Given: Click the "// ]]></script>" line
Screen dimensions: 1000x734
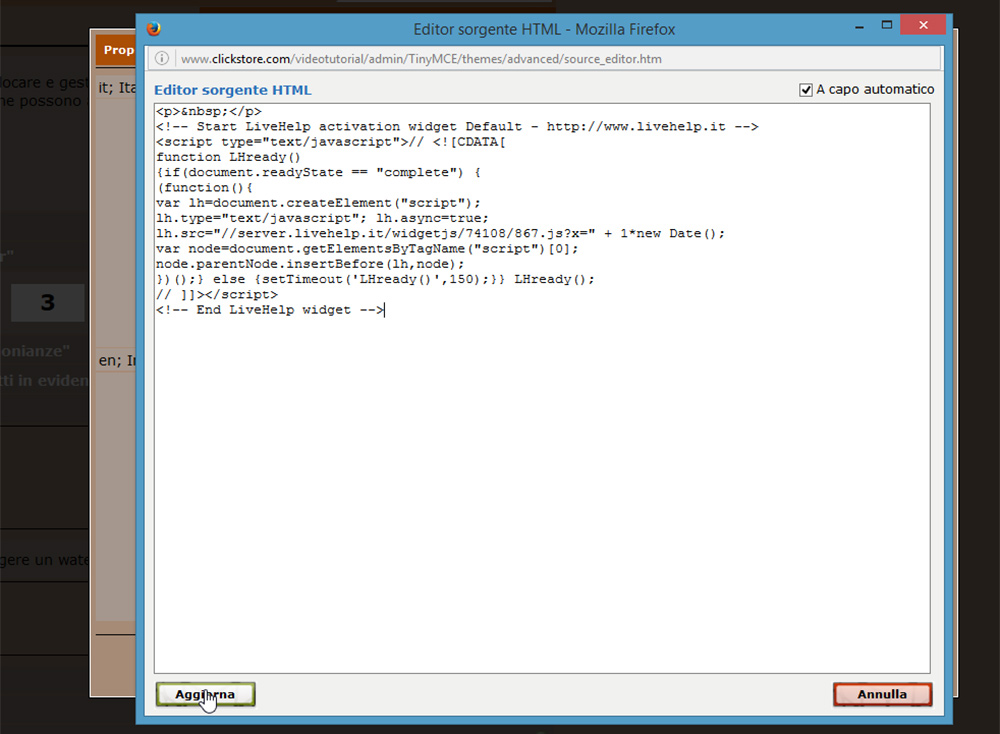Looking at the screenshot, I should tap(217, 295).
